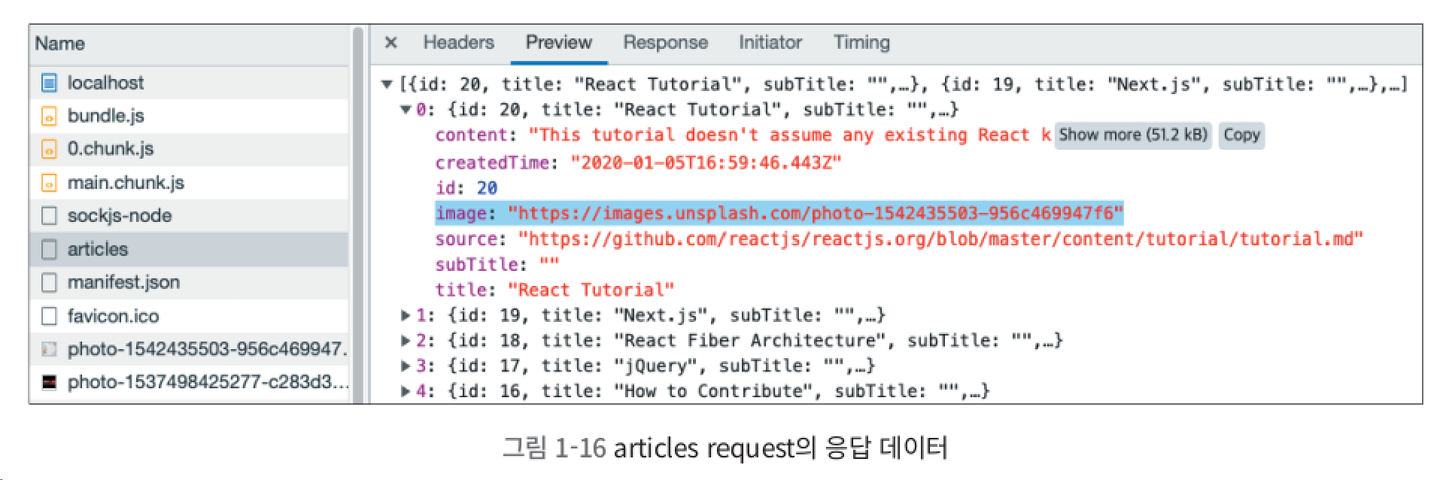
Task: Select the sockjs-node request
Action: [x=189, y=216]
